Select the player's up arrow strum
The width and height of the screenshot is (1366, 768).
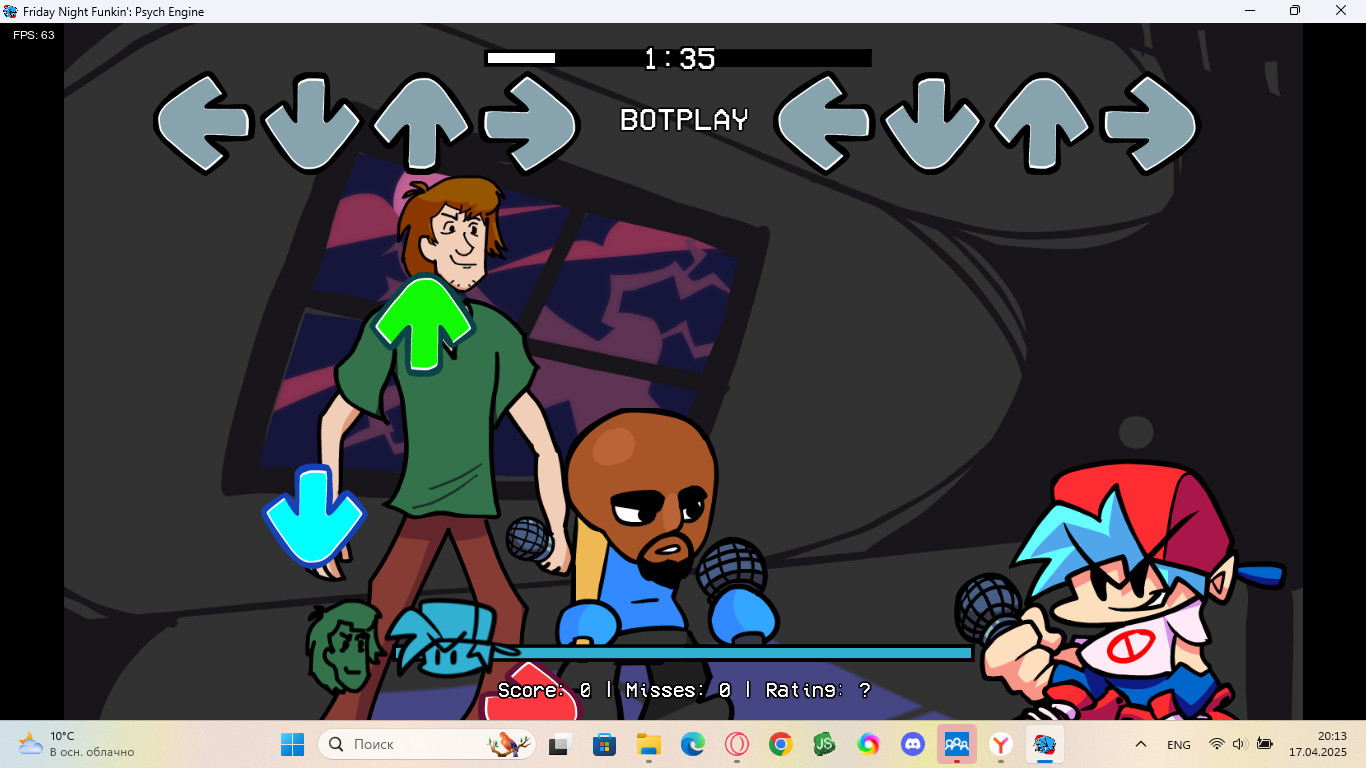click(1040, 120)
